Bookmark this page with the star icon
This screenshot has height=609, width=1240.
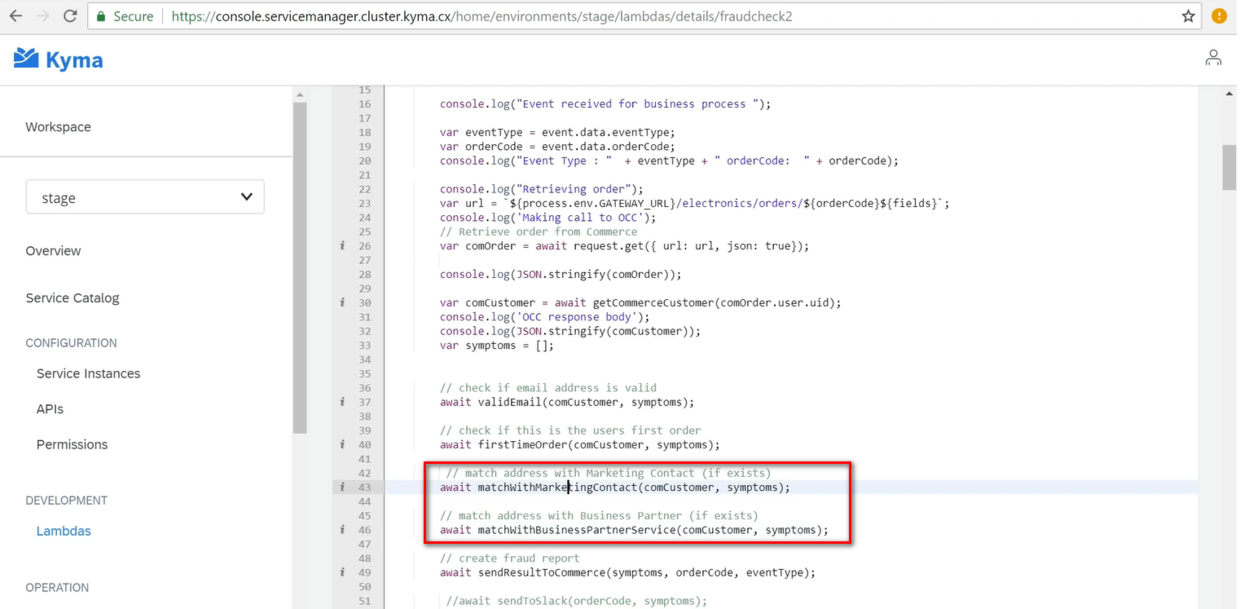1188,16
